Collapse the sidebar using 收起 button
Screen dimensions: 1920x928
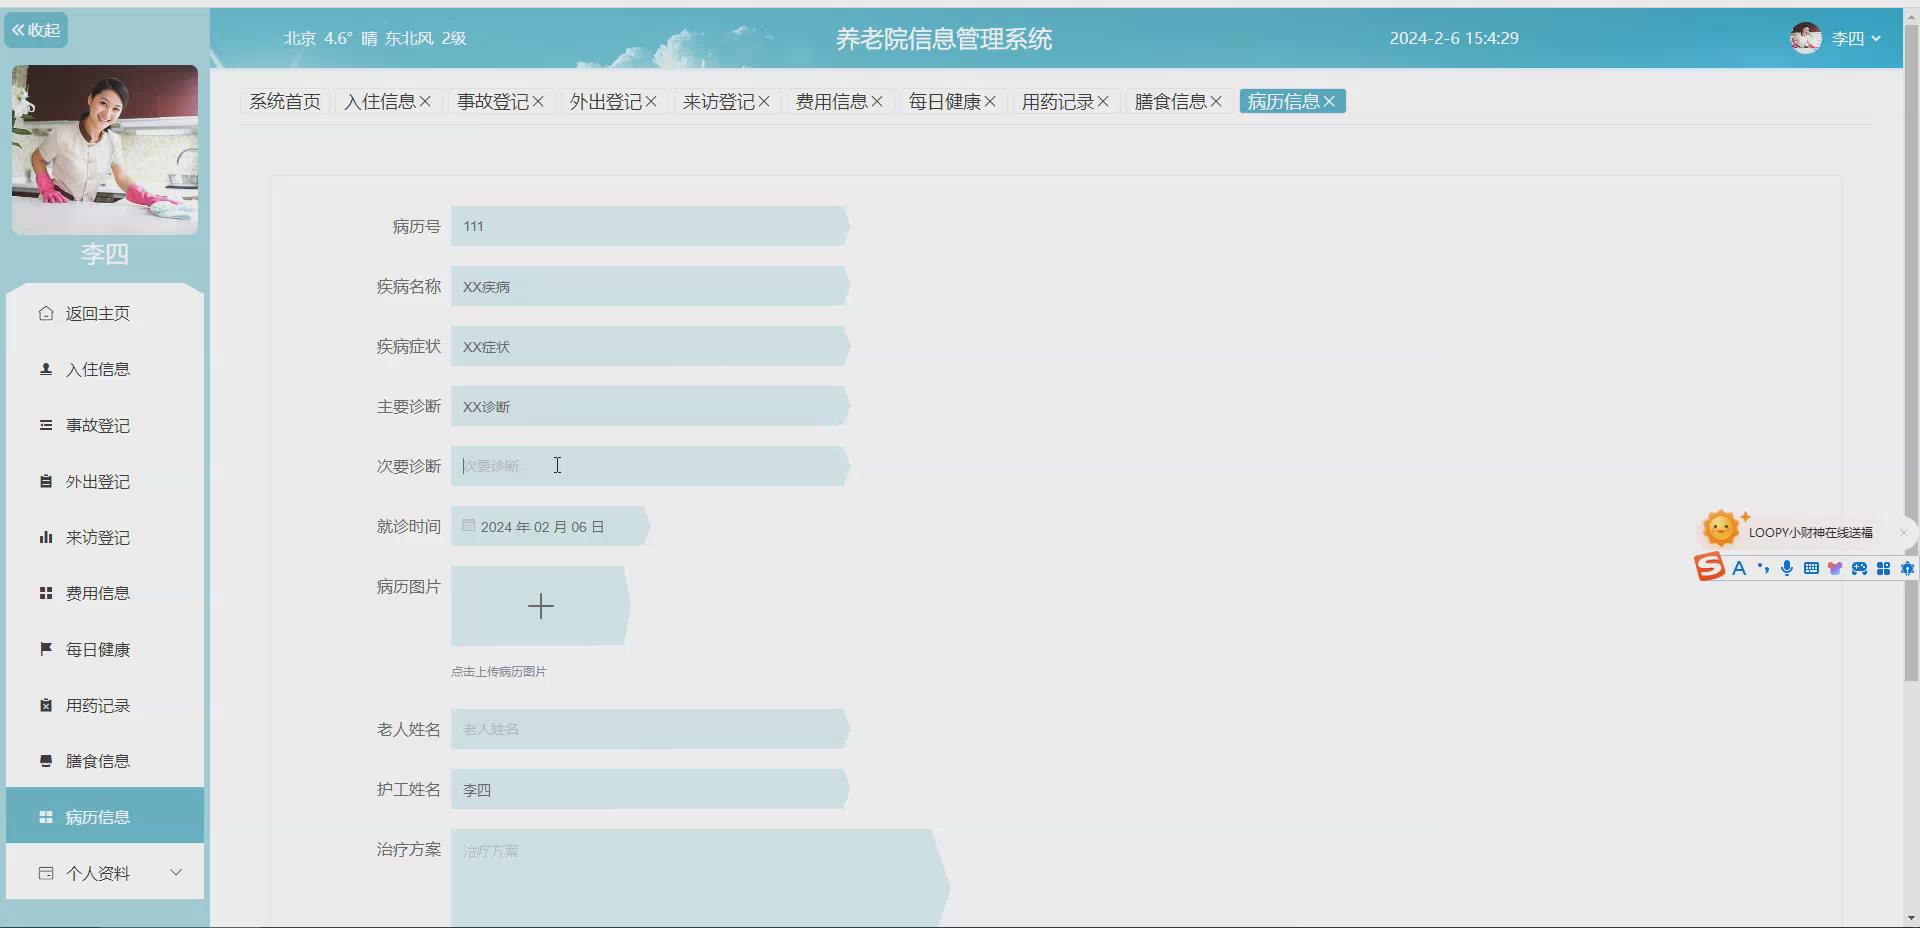tap(36, 30)
